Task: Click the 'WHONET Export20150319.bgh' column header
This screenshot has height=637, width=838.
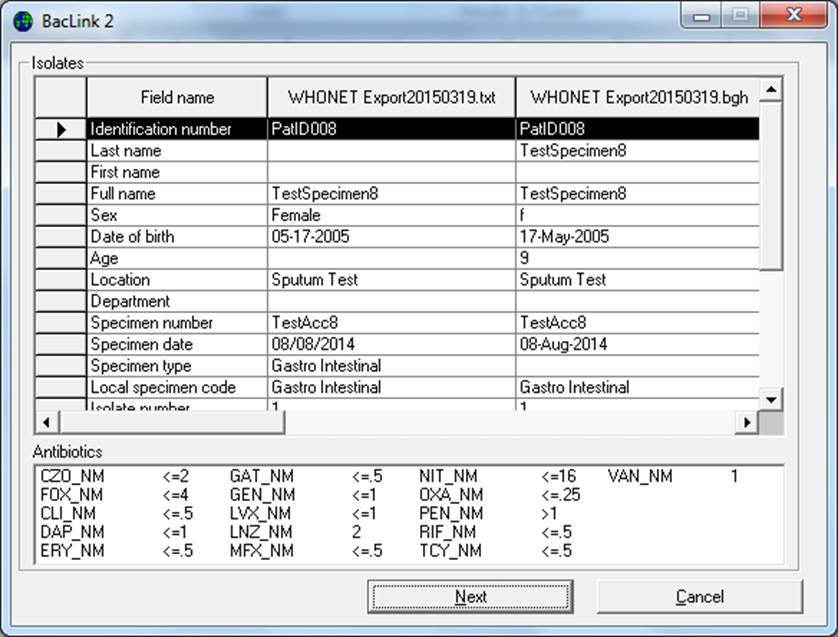Action: click(x=638, y=98)
